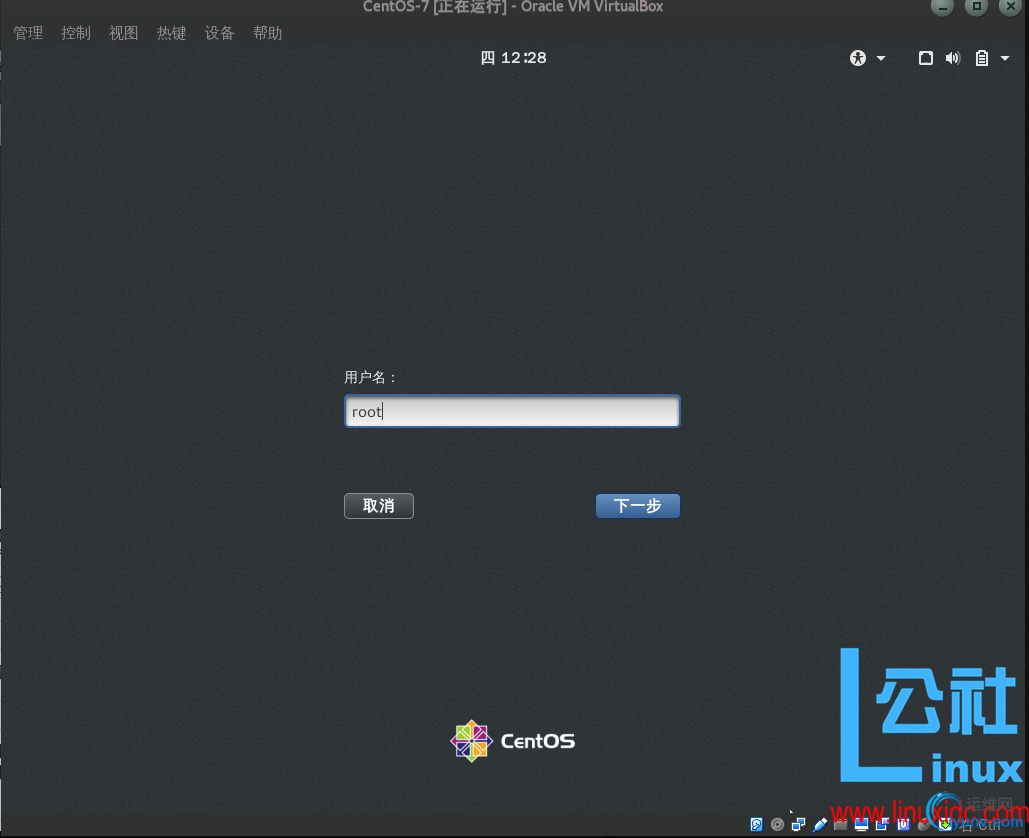1029x838 pixels.
Task: Open the 帮助 menu
Action: 267,33
